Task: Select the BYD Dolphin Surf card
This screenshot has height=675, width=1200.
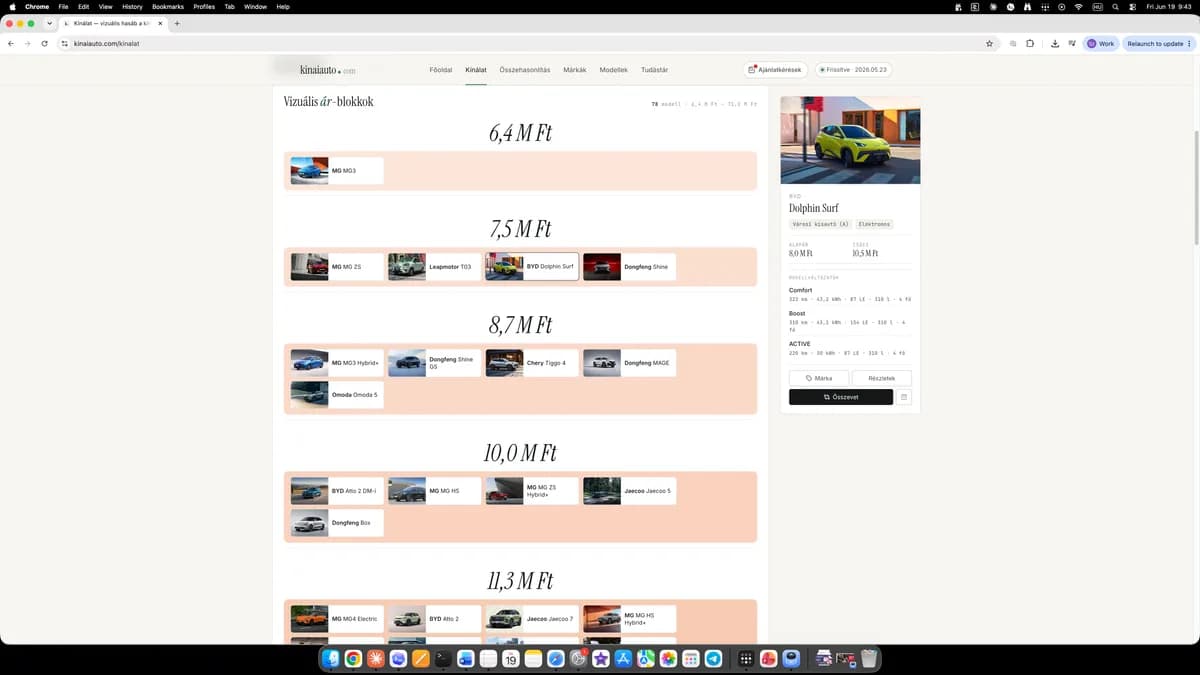Action: coord(531,267)
